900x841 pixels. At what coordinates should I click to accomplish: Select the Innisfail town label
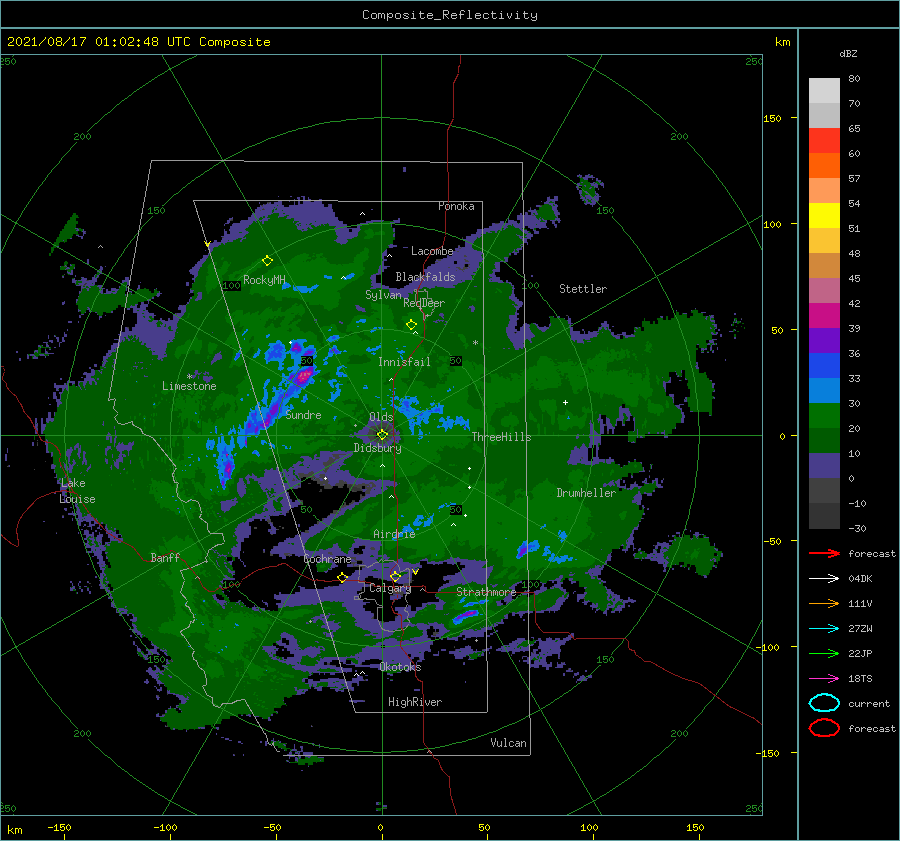click(404, 362)
